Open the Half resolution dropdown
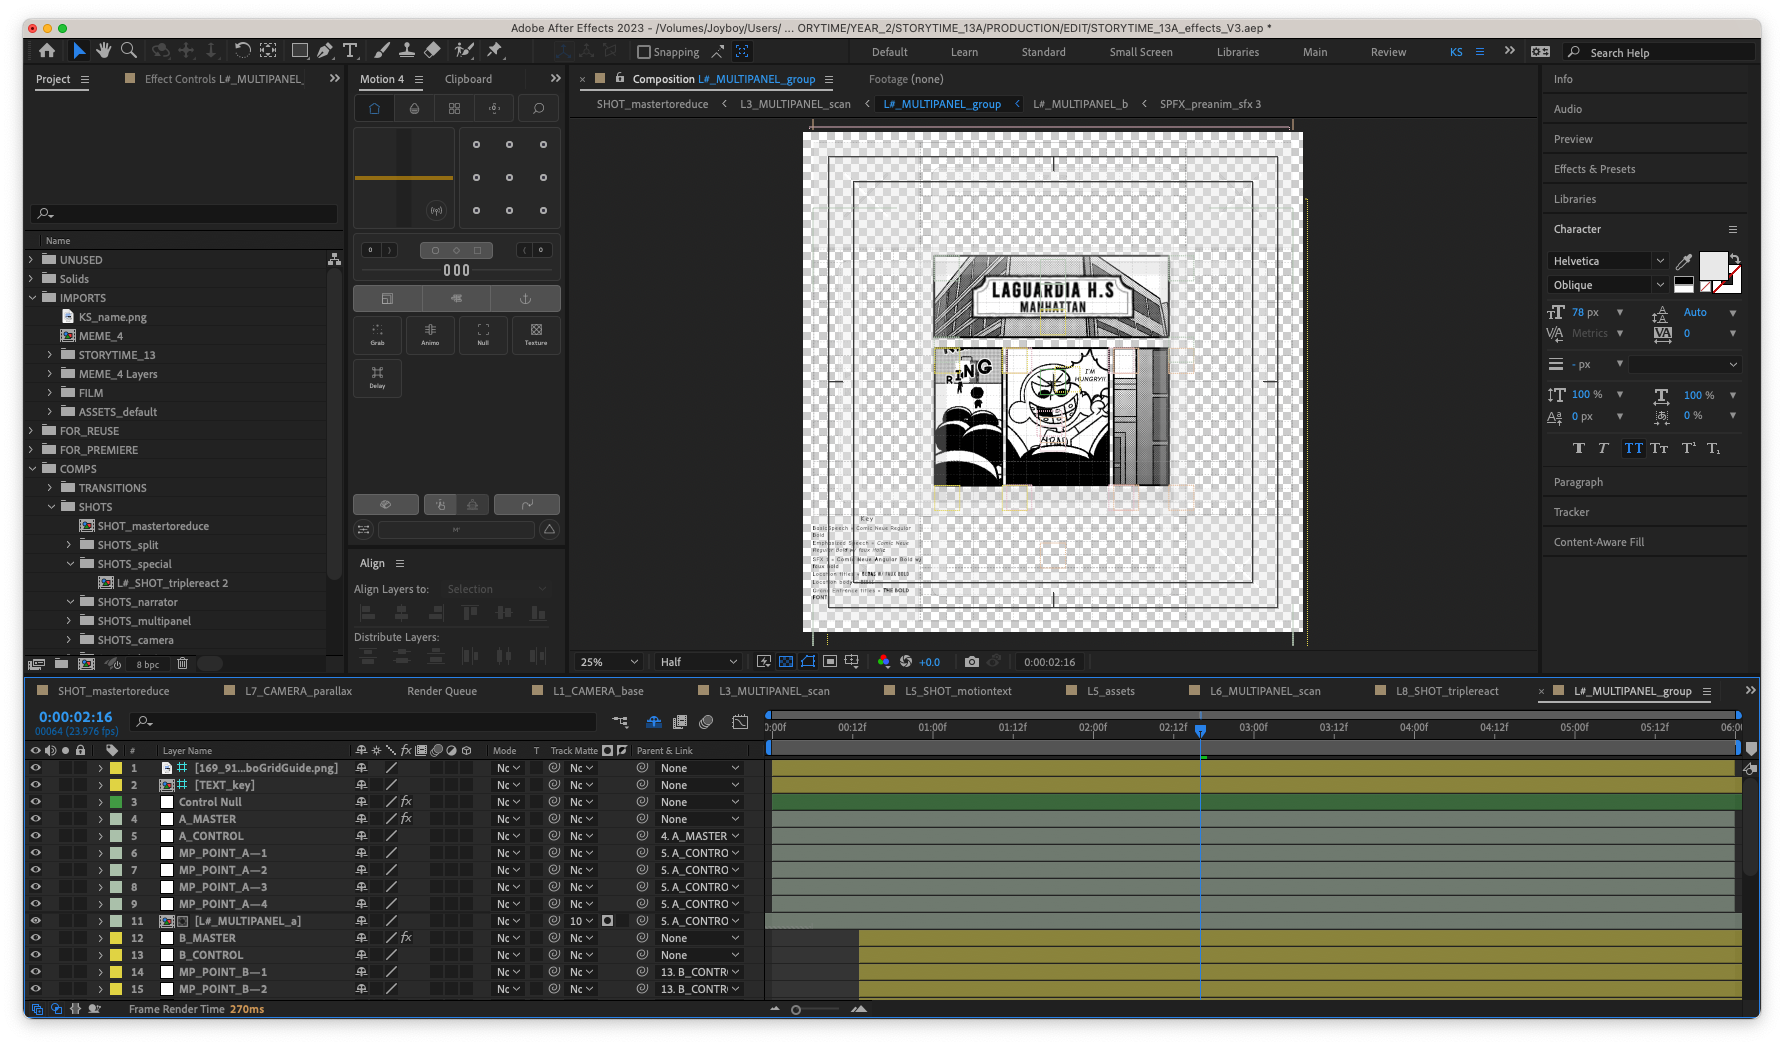Viewport: 1784px width, 1046px height. [x=699, y=662]
